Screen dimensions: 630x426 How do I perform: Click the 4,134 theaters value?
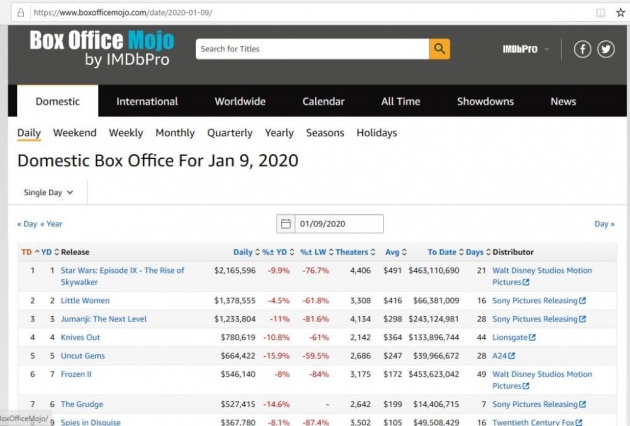(x=360, y=319)
